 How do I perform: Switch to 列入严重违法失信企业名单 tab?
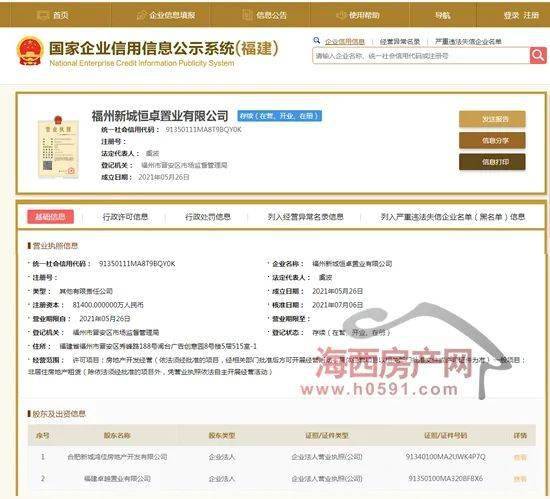pyautogui.click(x=453, y=217)
